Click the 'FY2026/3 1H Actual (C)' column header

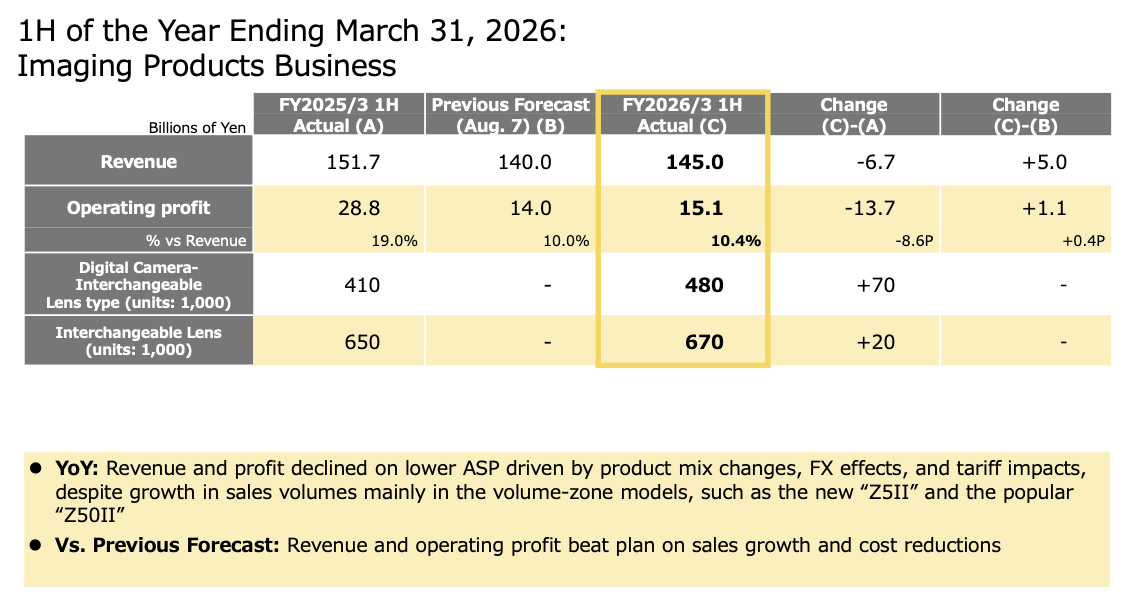(x=682, y=115)
